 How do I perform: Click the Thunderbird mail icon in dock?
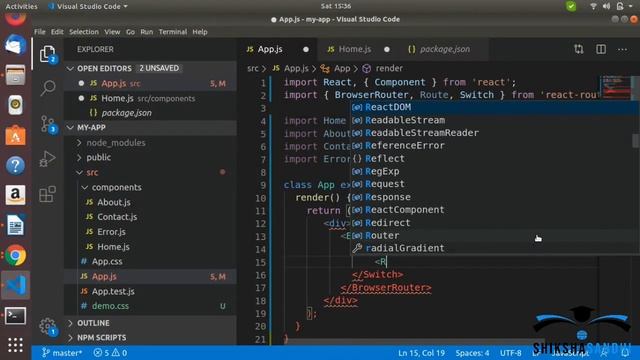click(x=16, y=44)
